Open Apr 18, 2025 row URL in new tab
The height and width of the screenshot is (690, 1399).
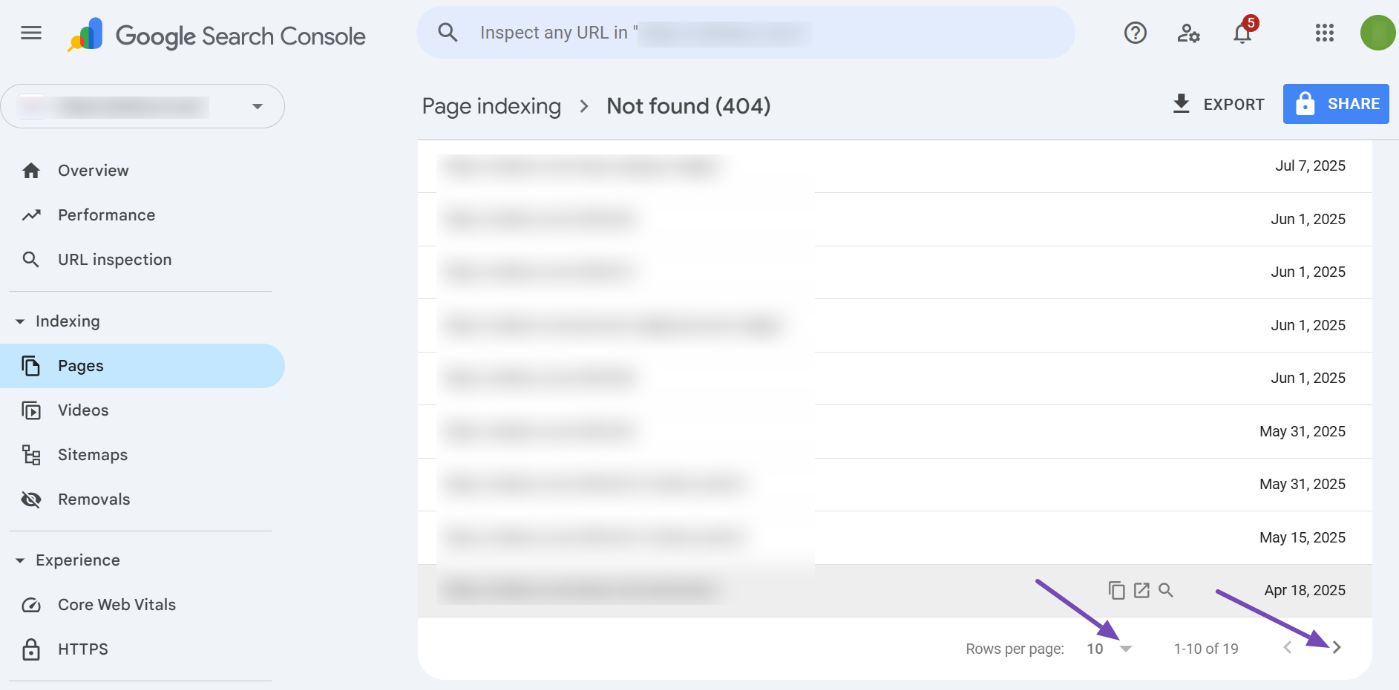[x=1142, y=590]
